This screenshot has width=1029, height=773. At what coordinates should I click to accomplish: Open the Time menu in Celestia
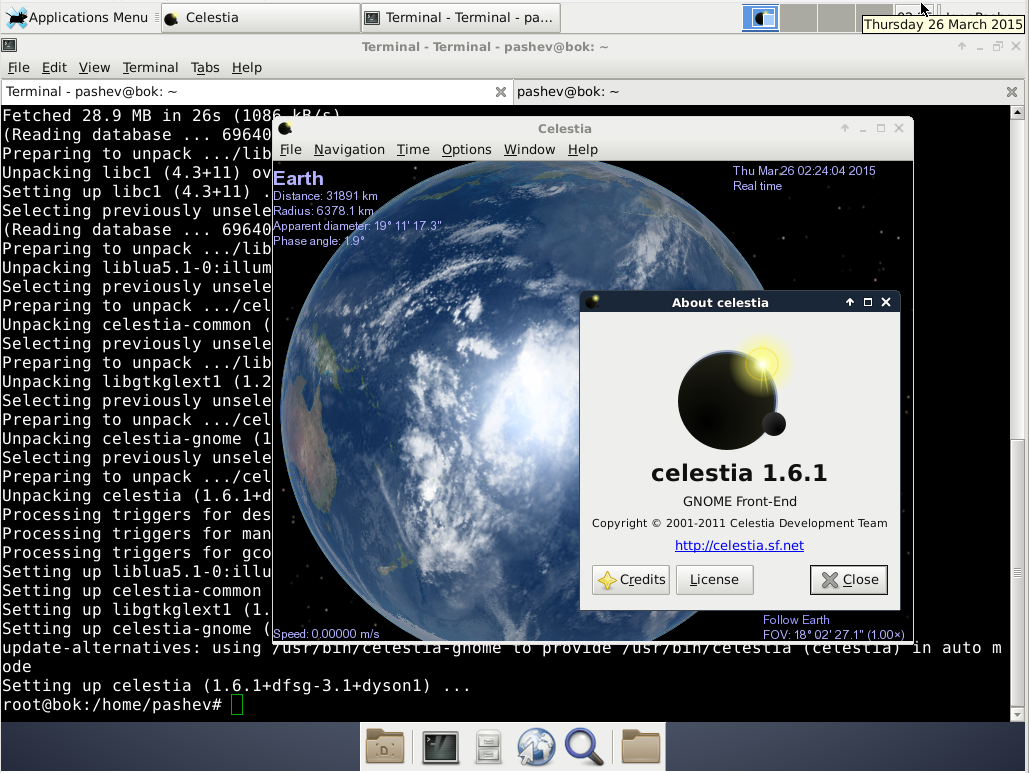[413, 150]
